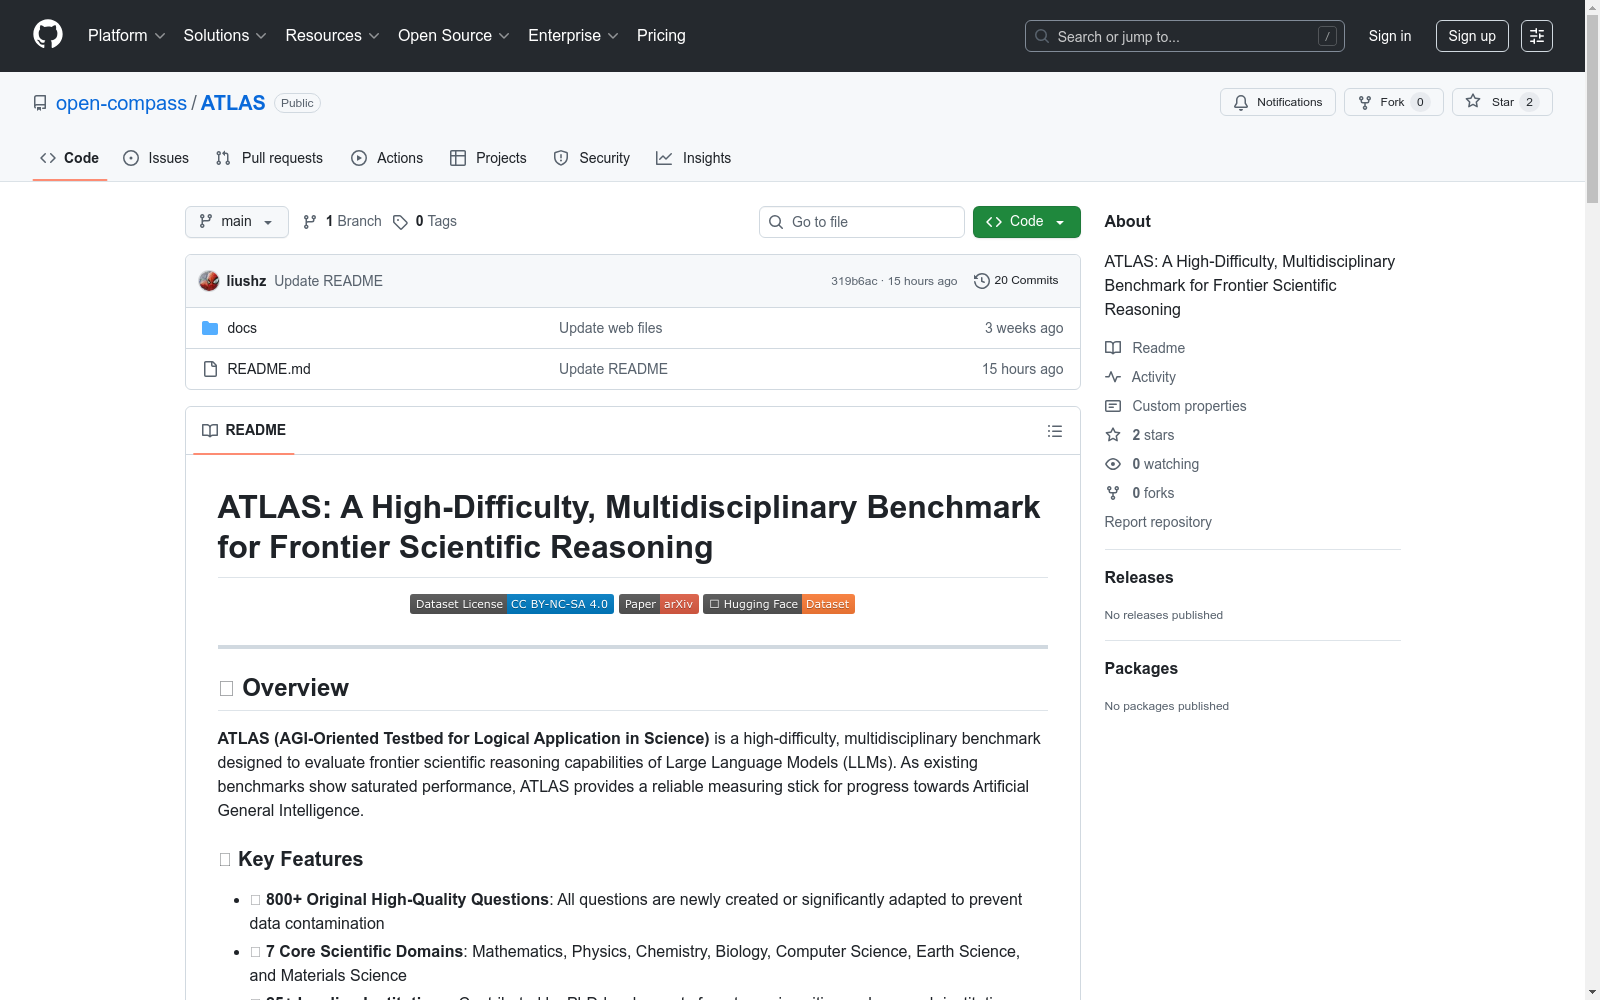The height and width of the screenshot is (1000, 1600).
Task: Star the repository
Action: pos(1501,102)
